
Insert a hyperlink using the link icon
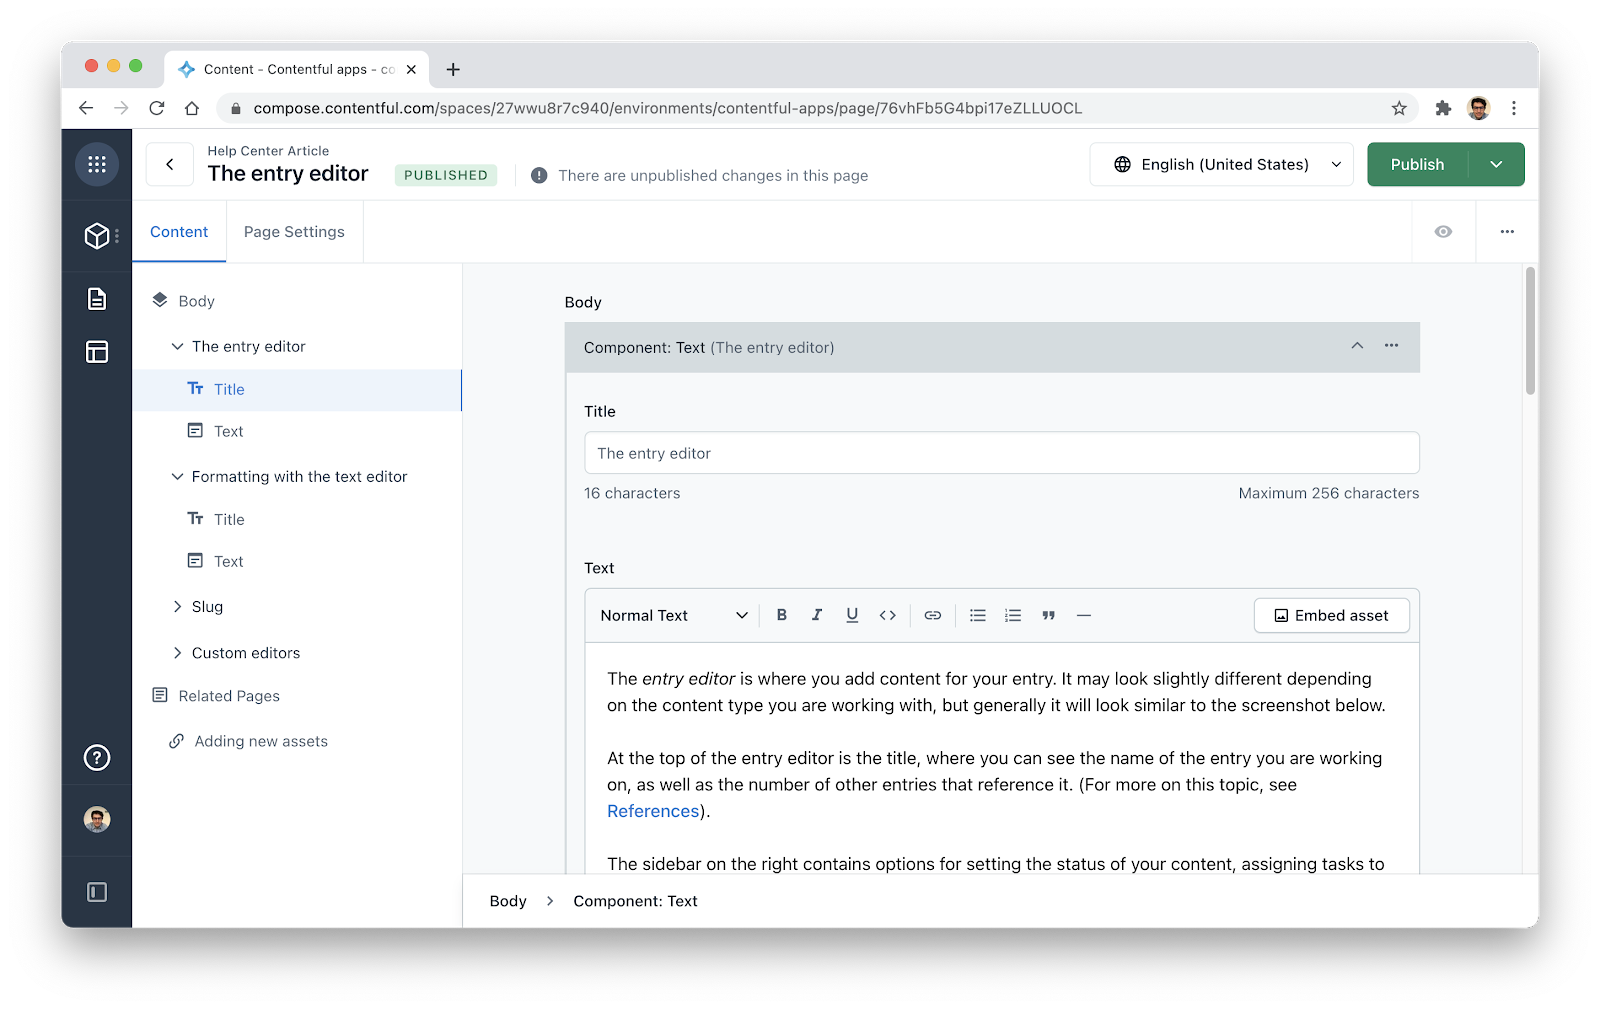point(932,615)
